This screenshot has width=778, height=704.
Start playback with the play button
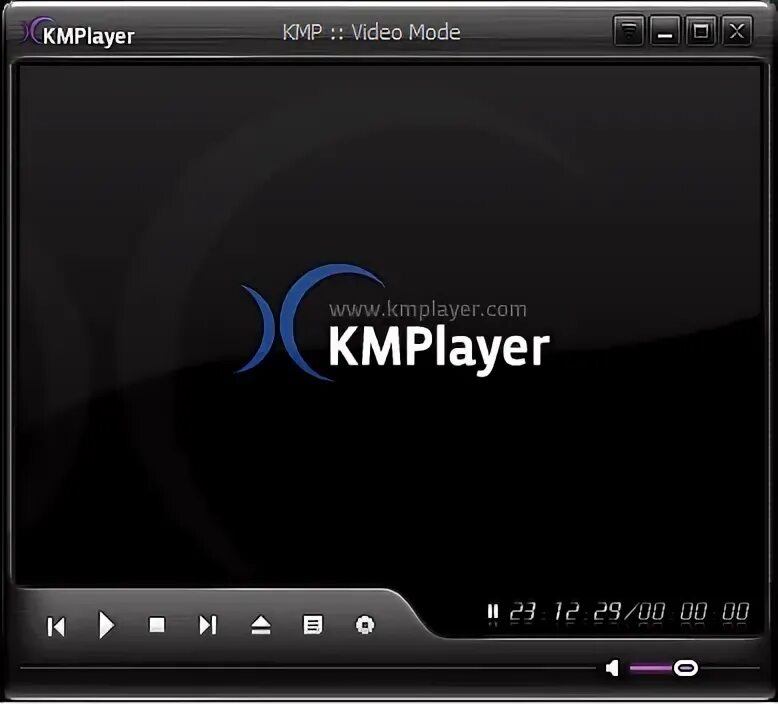pyautogui.click(x=106, y=625)
